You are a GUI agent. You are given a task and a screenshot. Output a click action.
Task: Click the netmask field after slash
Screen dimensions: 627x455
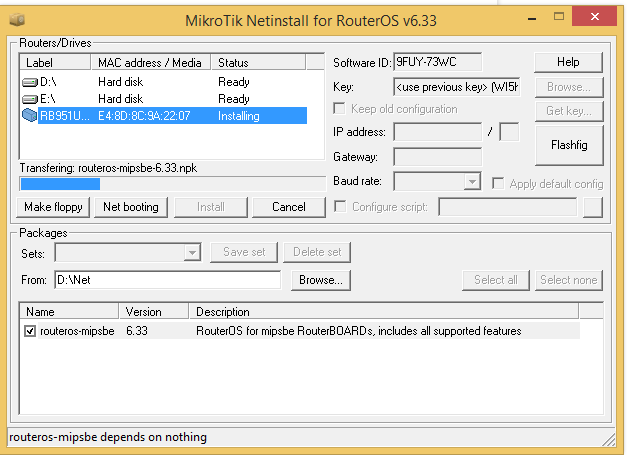[509, 132]
